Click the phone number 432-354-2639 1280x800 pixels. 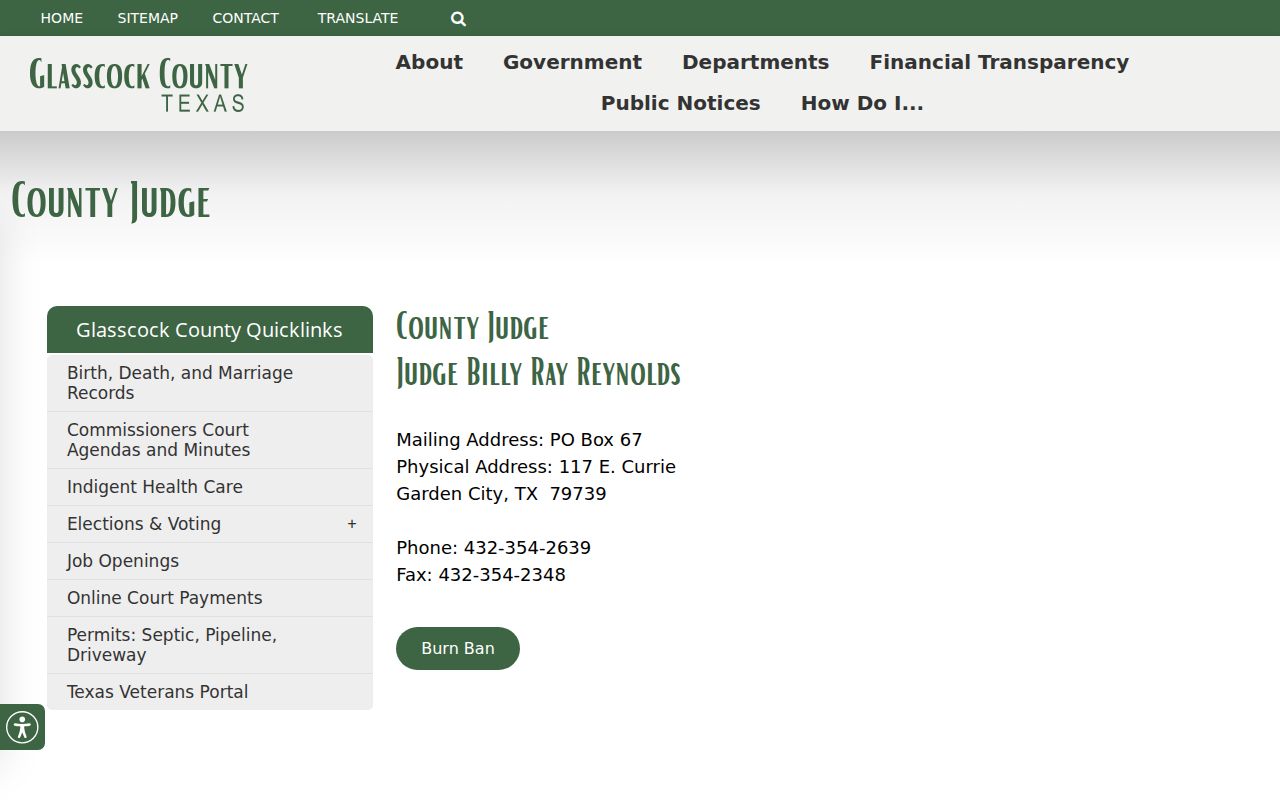click(527, 548)
